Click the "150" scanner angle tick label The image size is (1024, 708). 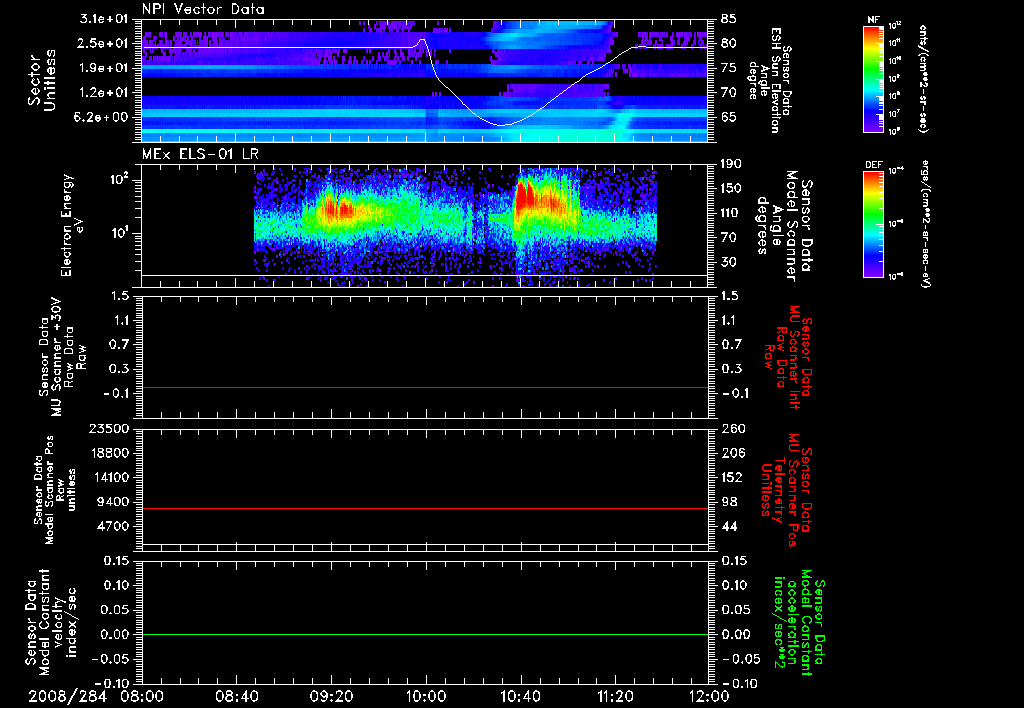(x=731, y=189)
